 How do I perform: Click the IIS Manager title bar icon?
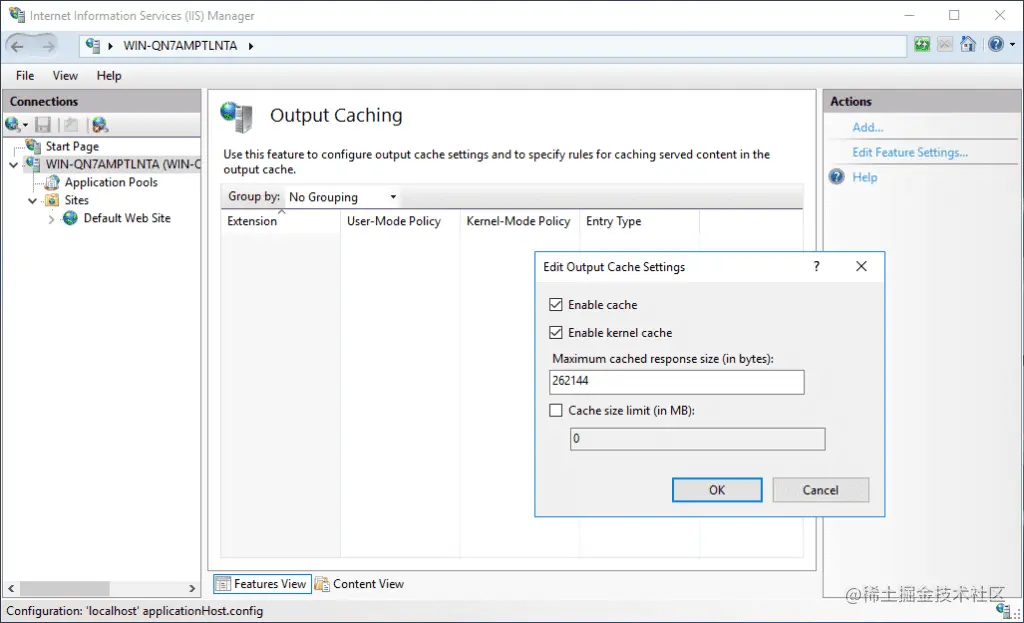pyautogui.click(x=16, y=15)
